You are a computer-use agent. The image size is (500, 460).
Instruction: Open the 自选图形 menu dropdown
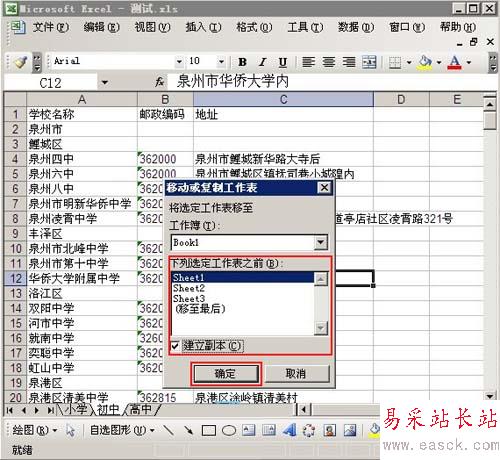122,430
